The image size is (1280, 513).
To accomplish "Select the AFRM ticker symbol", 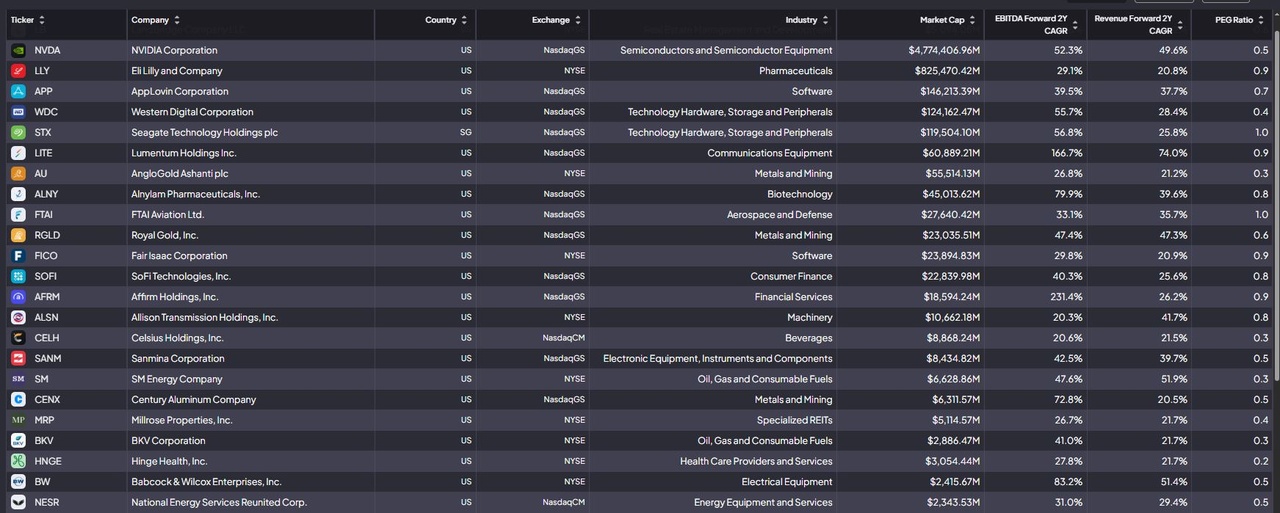I will pos(47,297).
